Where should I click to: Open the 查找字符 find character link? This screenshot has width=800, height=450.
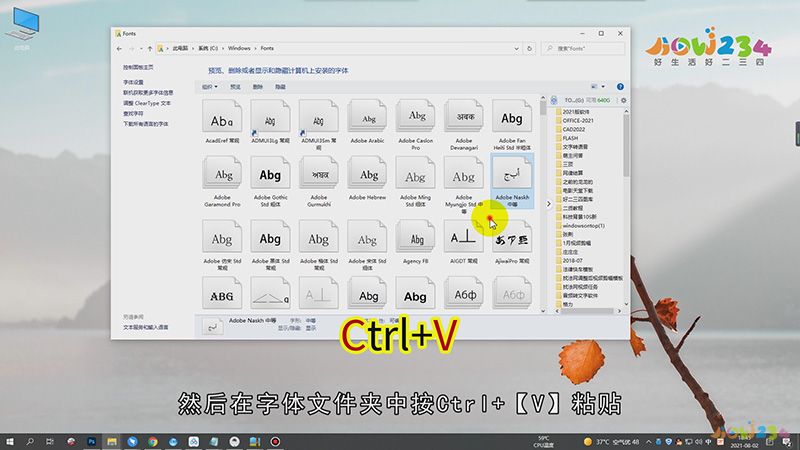pos(133,114)
